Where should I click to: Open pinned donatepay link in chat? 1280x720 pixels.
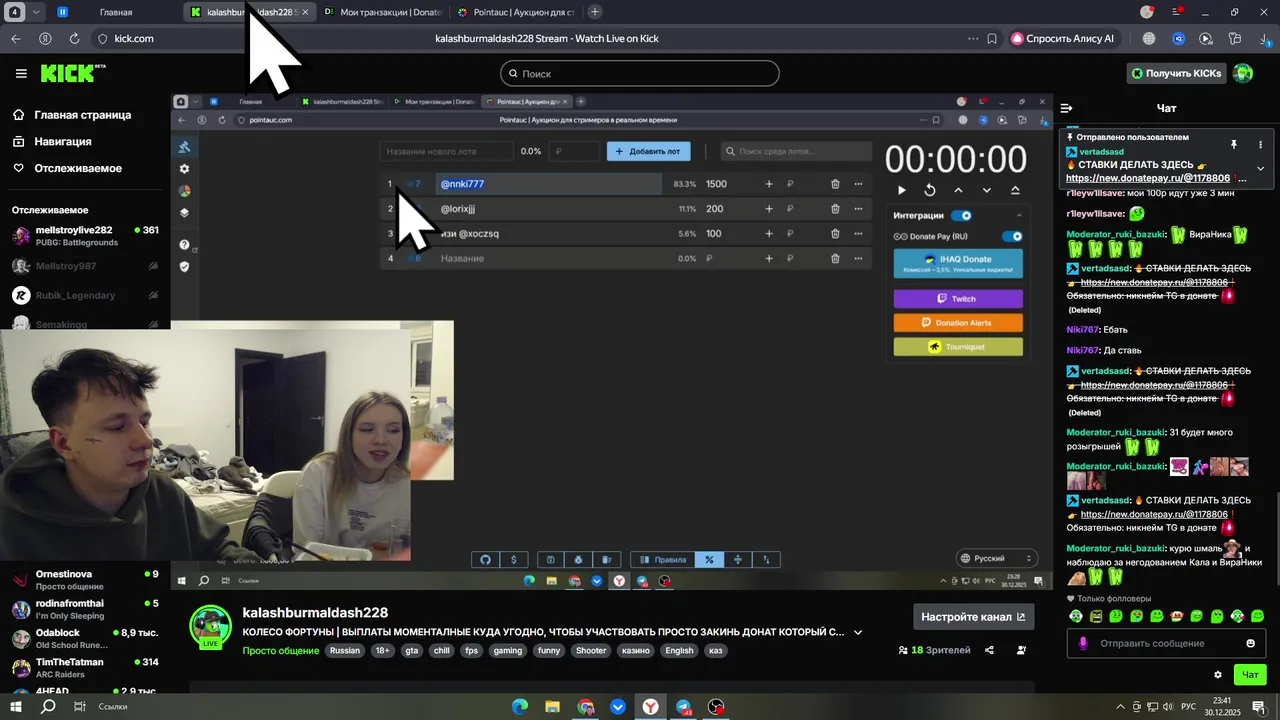coord(1148,178)
